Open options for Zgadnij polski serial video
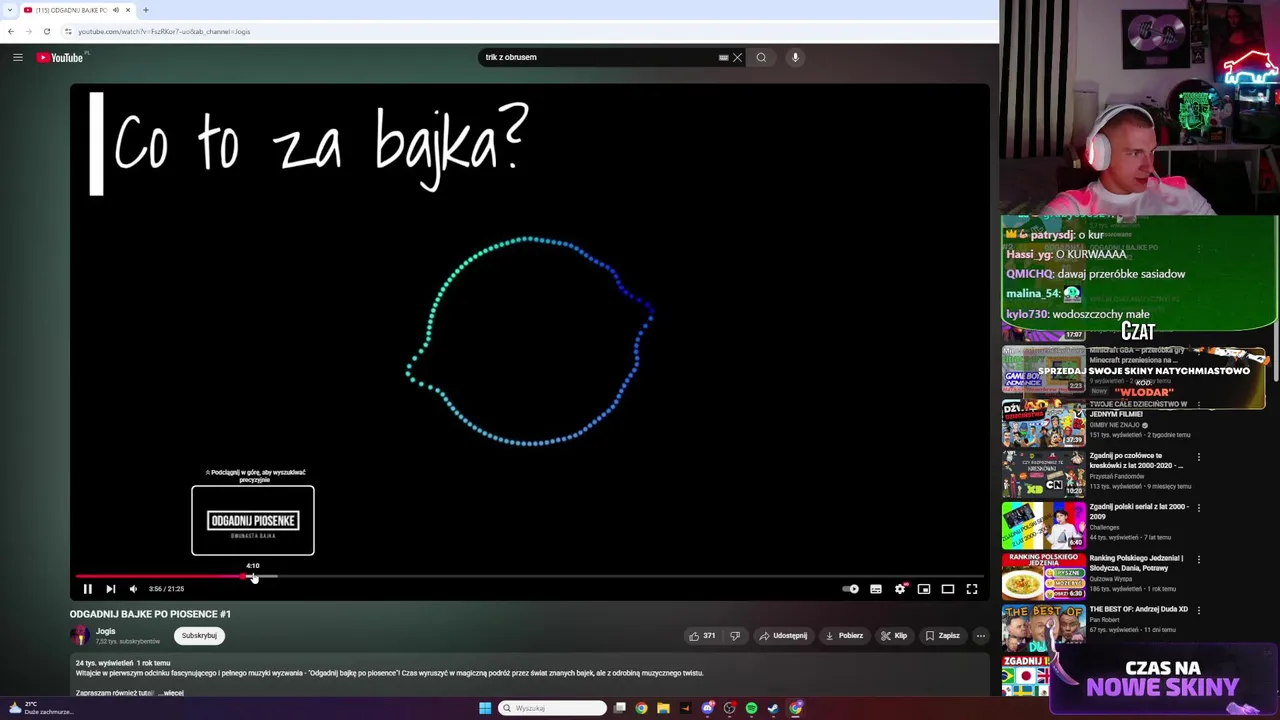Screen dimensions: 1280x720 point(1199,508)
